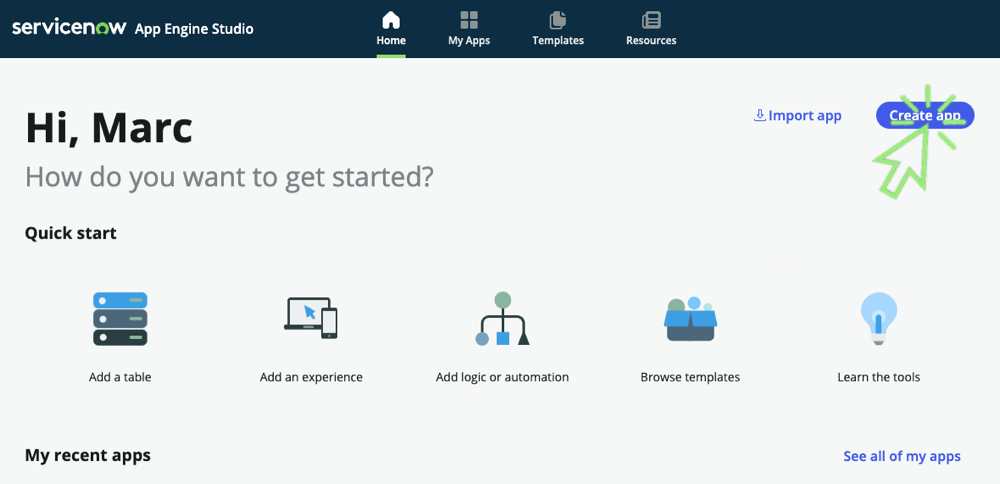Click the Import app link
Viewport: 1000px width, 484px height.
(805, 116)
